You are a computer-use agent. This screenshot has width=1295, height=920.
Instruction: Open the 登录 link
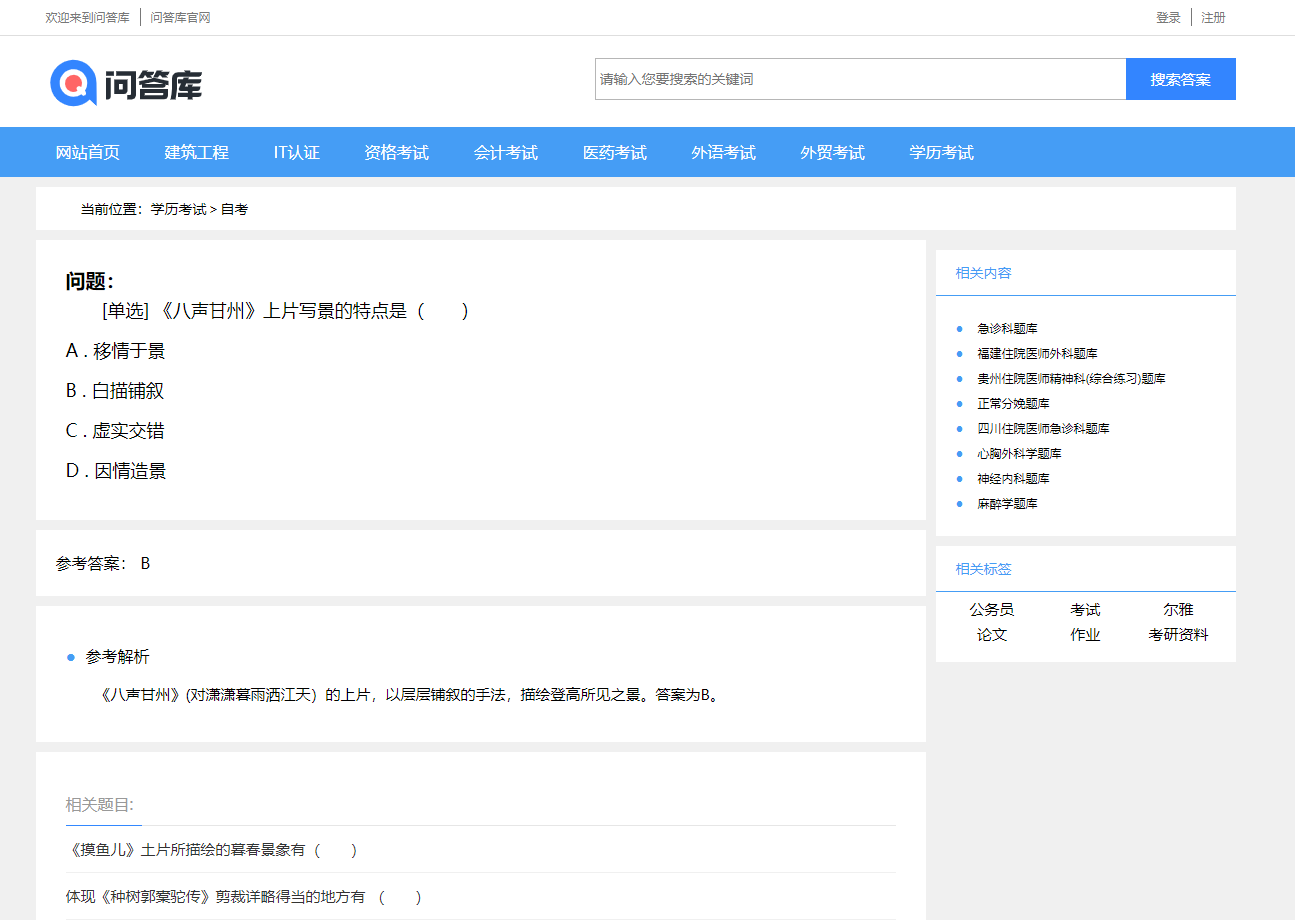1168,18
